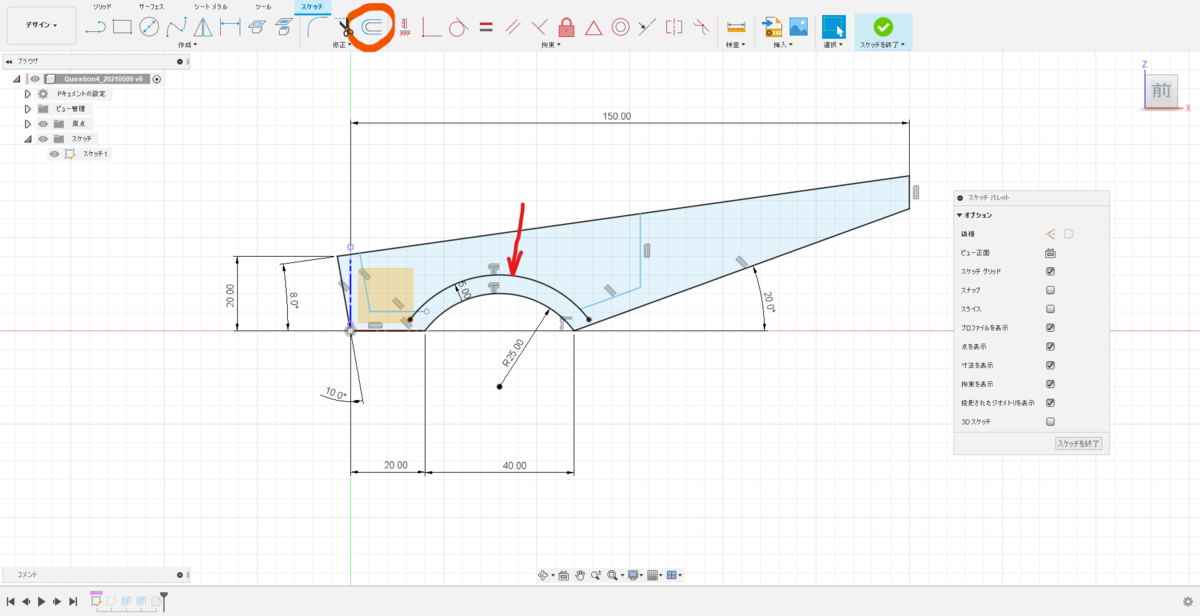Apply the Tangent constraint

459,27
